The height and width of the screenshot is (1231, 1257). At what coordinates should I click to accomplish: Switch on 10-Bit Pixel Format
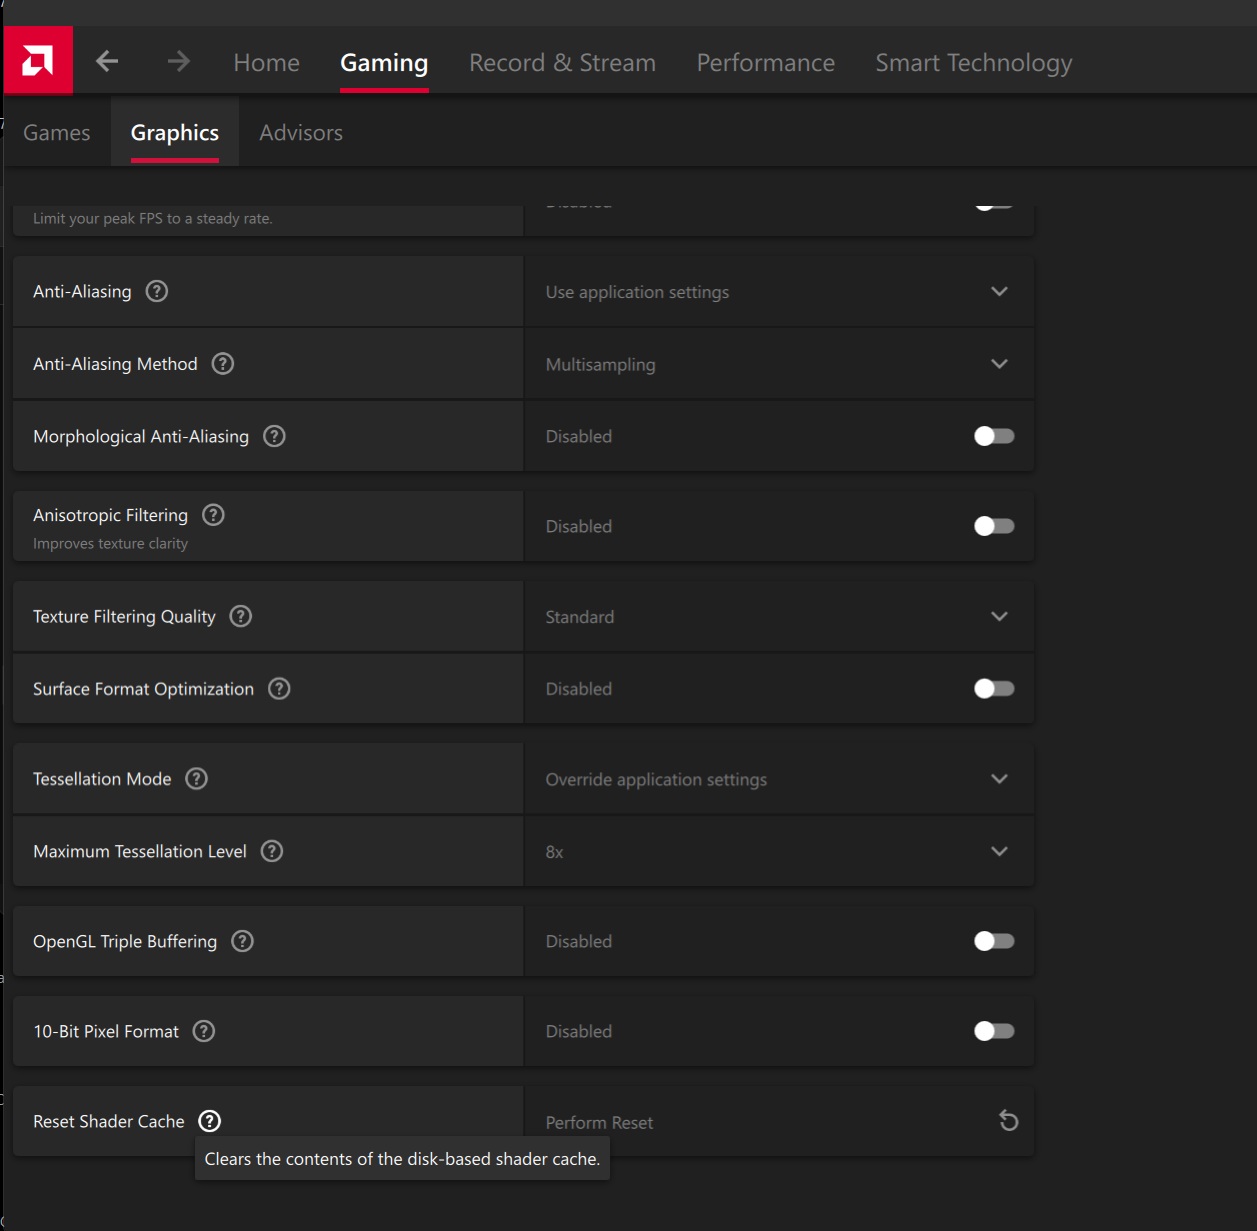pos(994,1031)
